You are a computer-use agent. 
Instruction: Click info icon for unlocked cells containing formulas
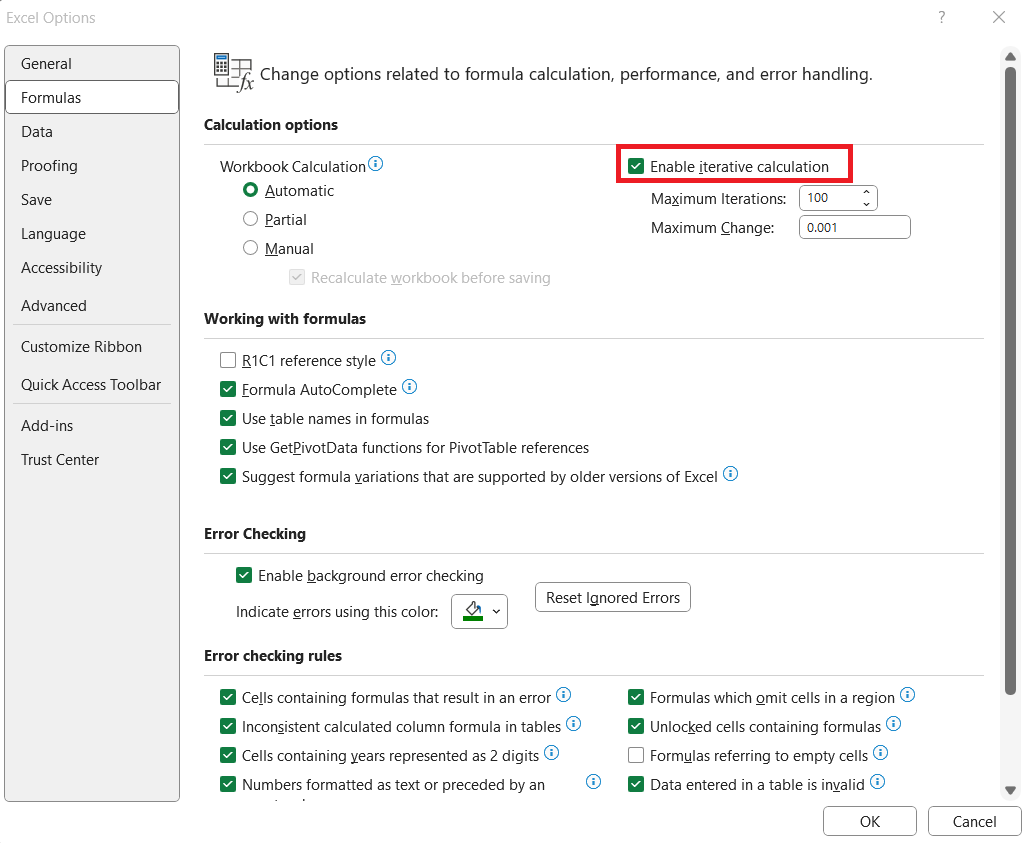(x=894, y=724)
